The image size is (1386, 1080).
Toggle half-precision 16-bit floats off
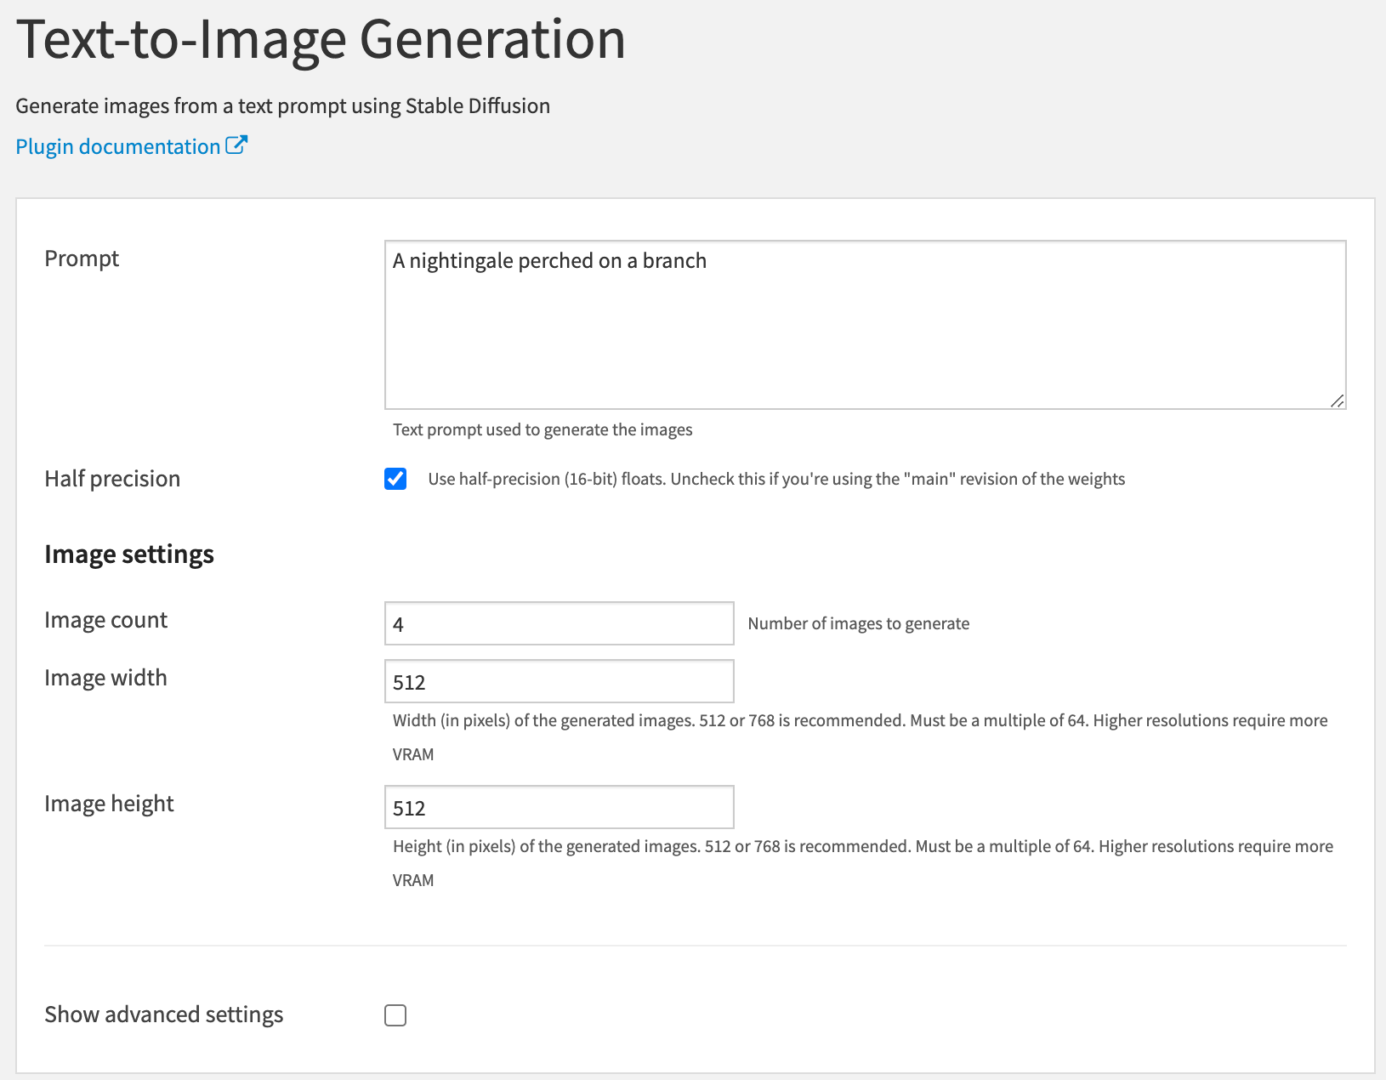[395, 479]
